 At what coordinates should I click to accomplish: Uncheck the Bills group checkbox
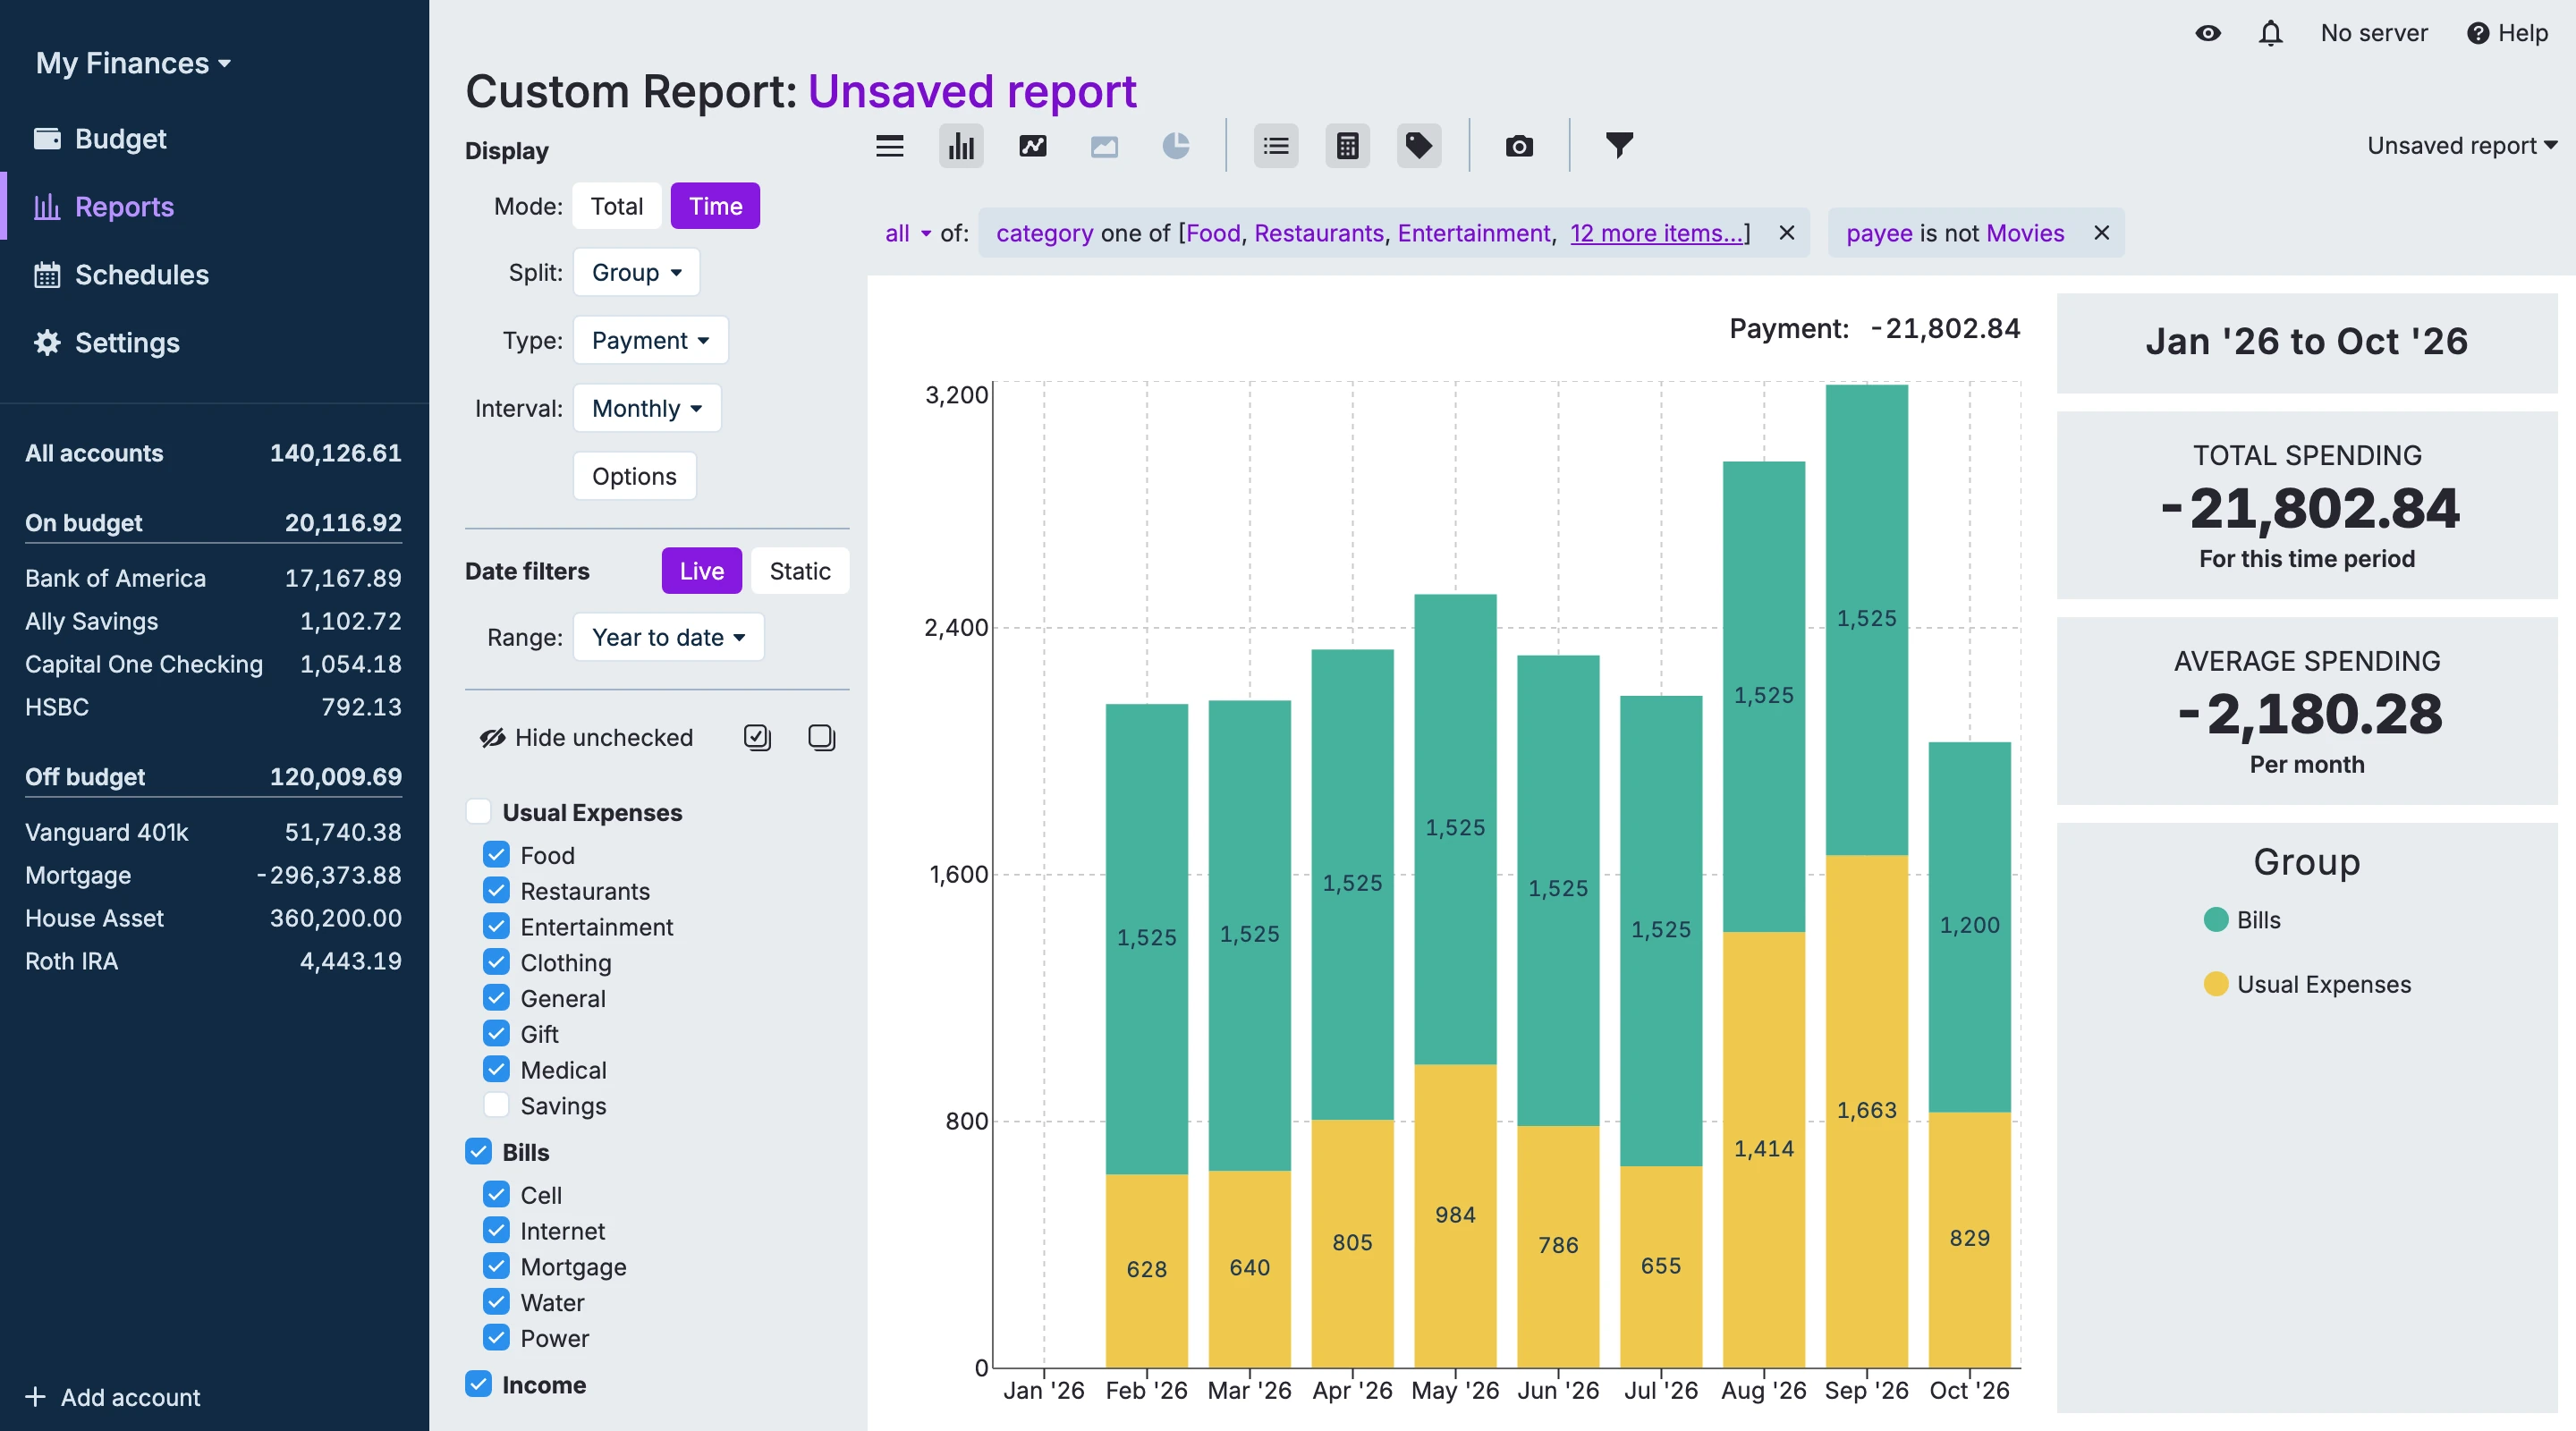(x=478, y=1152)
